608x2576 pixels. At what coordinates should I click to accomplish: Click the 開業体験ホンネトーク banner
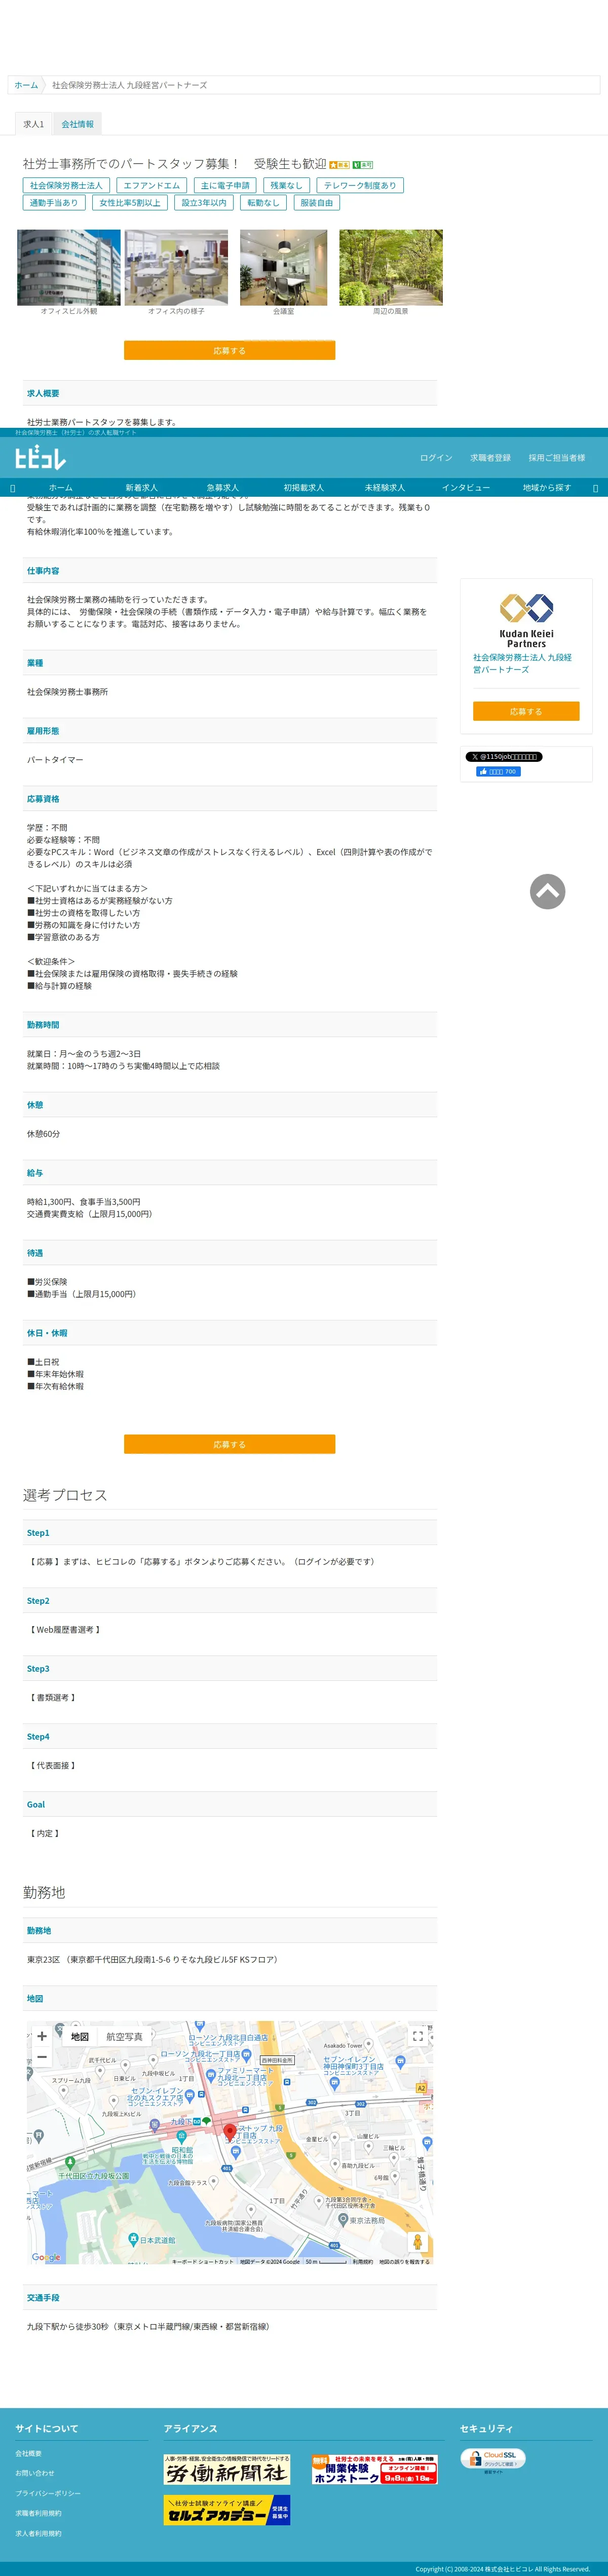click(374, 2469)
